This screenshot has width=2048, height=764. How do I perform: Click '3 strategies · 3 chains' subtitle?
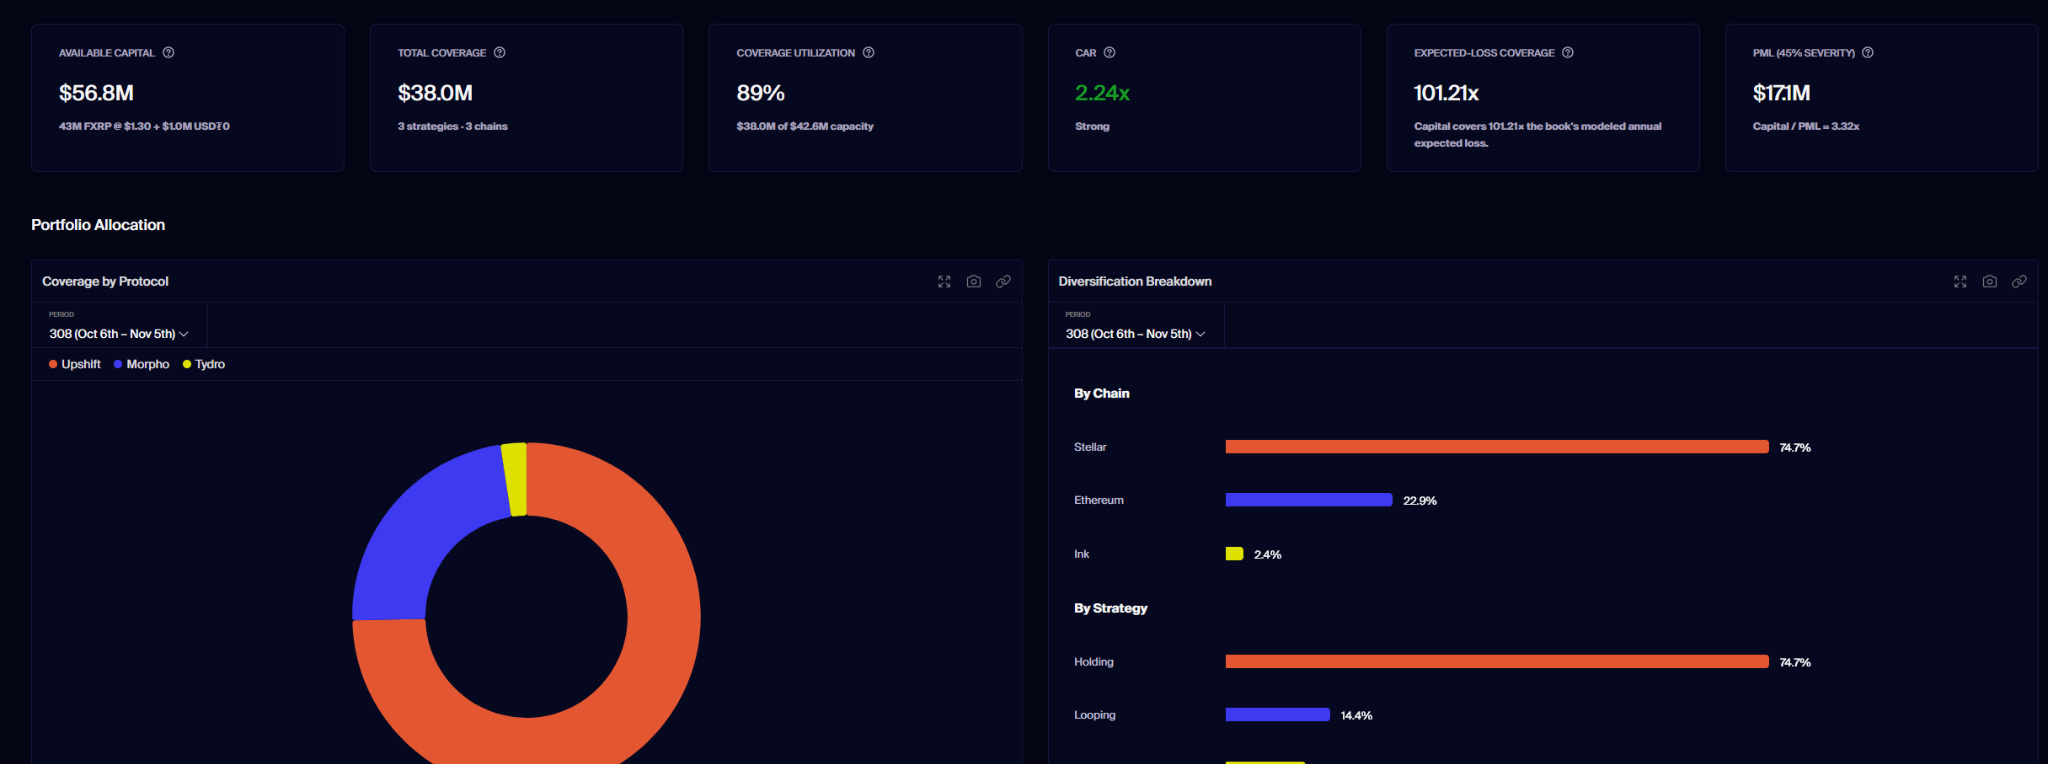click(453, 127)
